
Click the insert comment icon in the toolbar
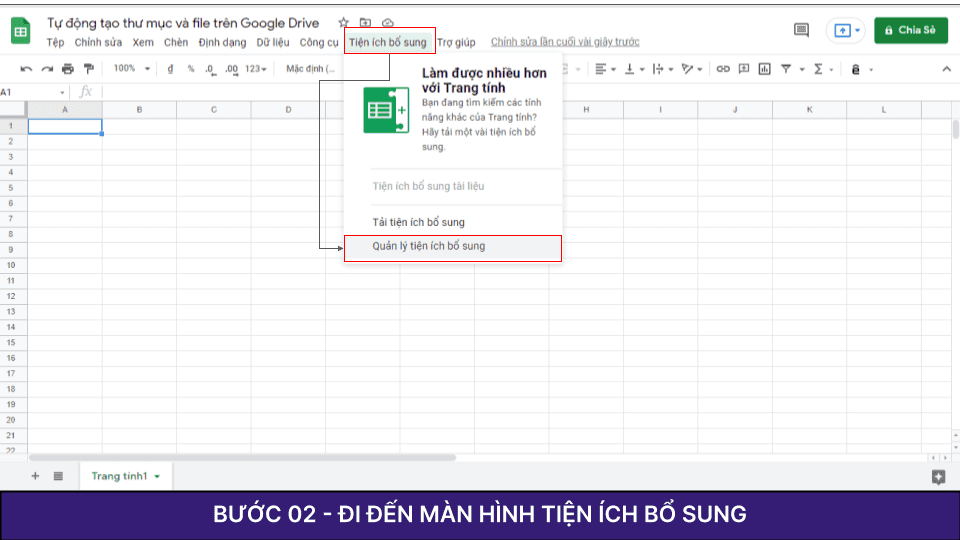(x=743, y=69)
